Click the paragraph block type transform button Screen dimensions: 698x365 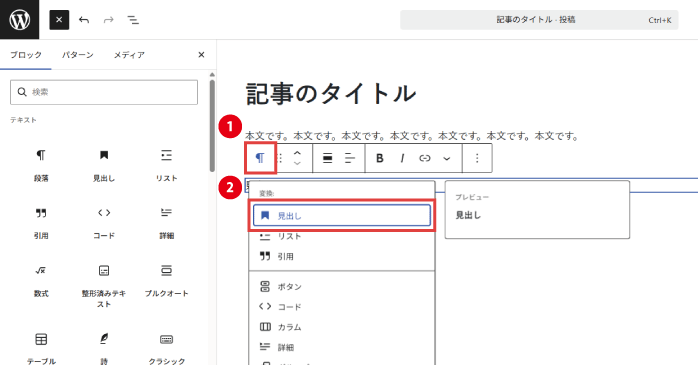point(260,158)
